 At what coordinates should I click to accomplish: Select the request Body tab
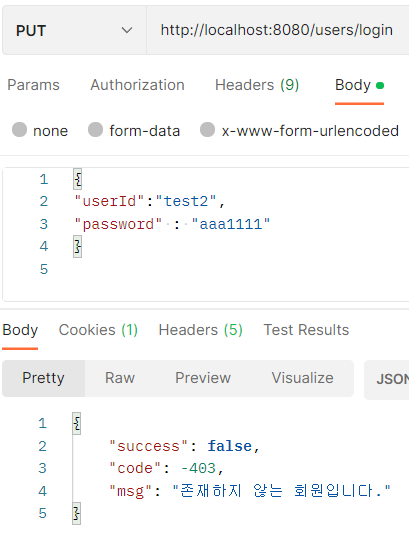359,85
